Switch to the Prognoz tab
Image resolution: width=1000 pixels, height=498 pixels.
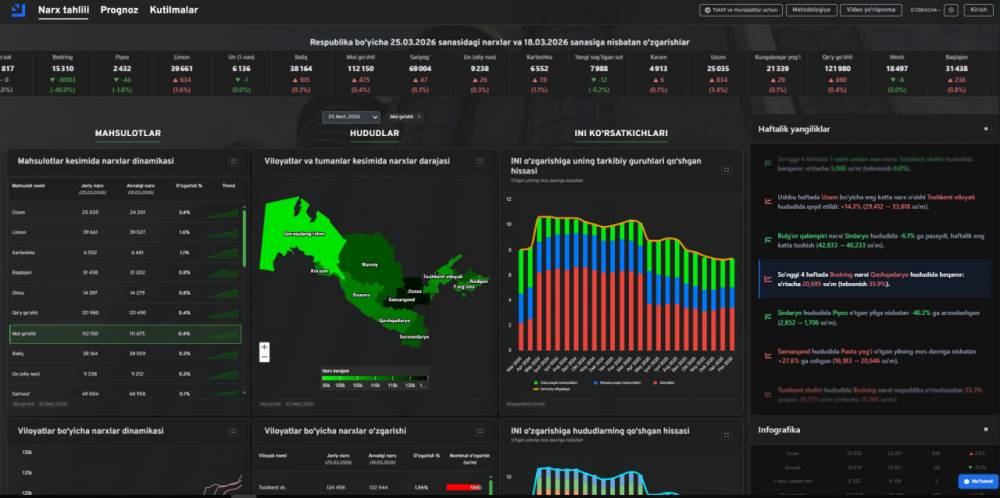click(x=118, y=10)
